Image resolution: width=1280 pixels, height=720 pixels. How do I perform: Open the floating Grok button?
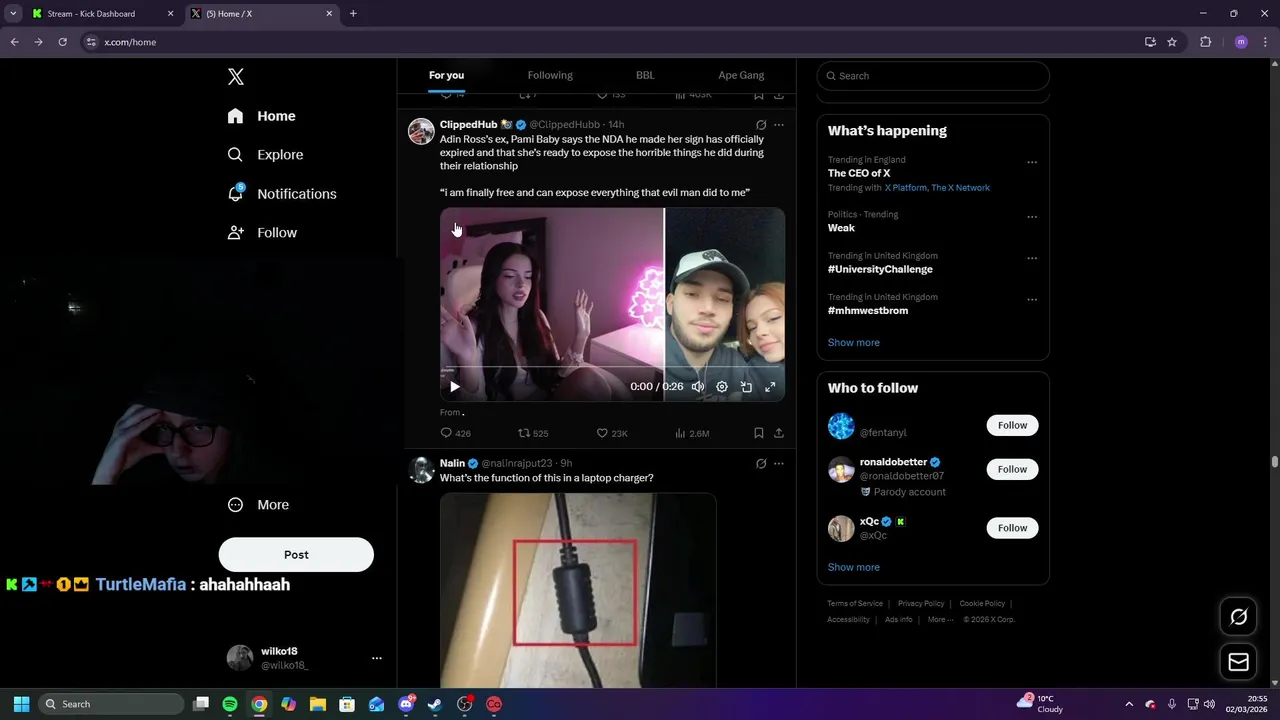(x=1238, y=617)
